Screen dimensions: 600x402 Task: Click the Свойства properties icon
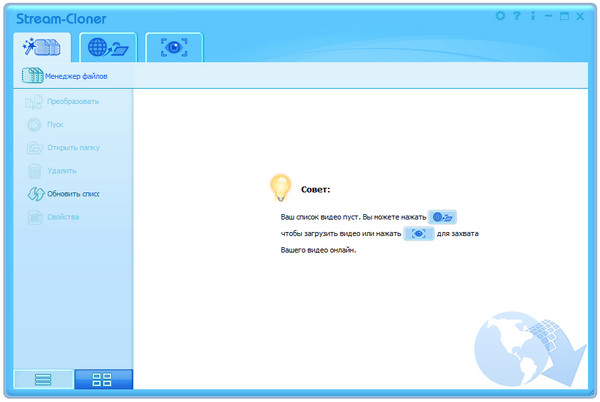click(x=35, y=217)
